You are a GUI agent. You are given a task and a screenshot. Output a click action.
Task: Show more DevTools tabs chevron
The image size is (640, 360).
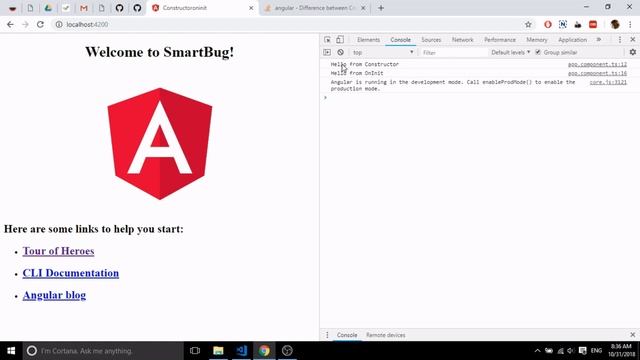[x=599, y=40]
